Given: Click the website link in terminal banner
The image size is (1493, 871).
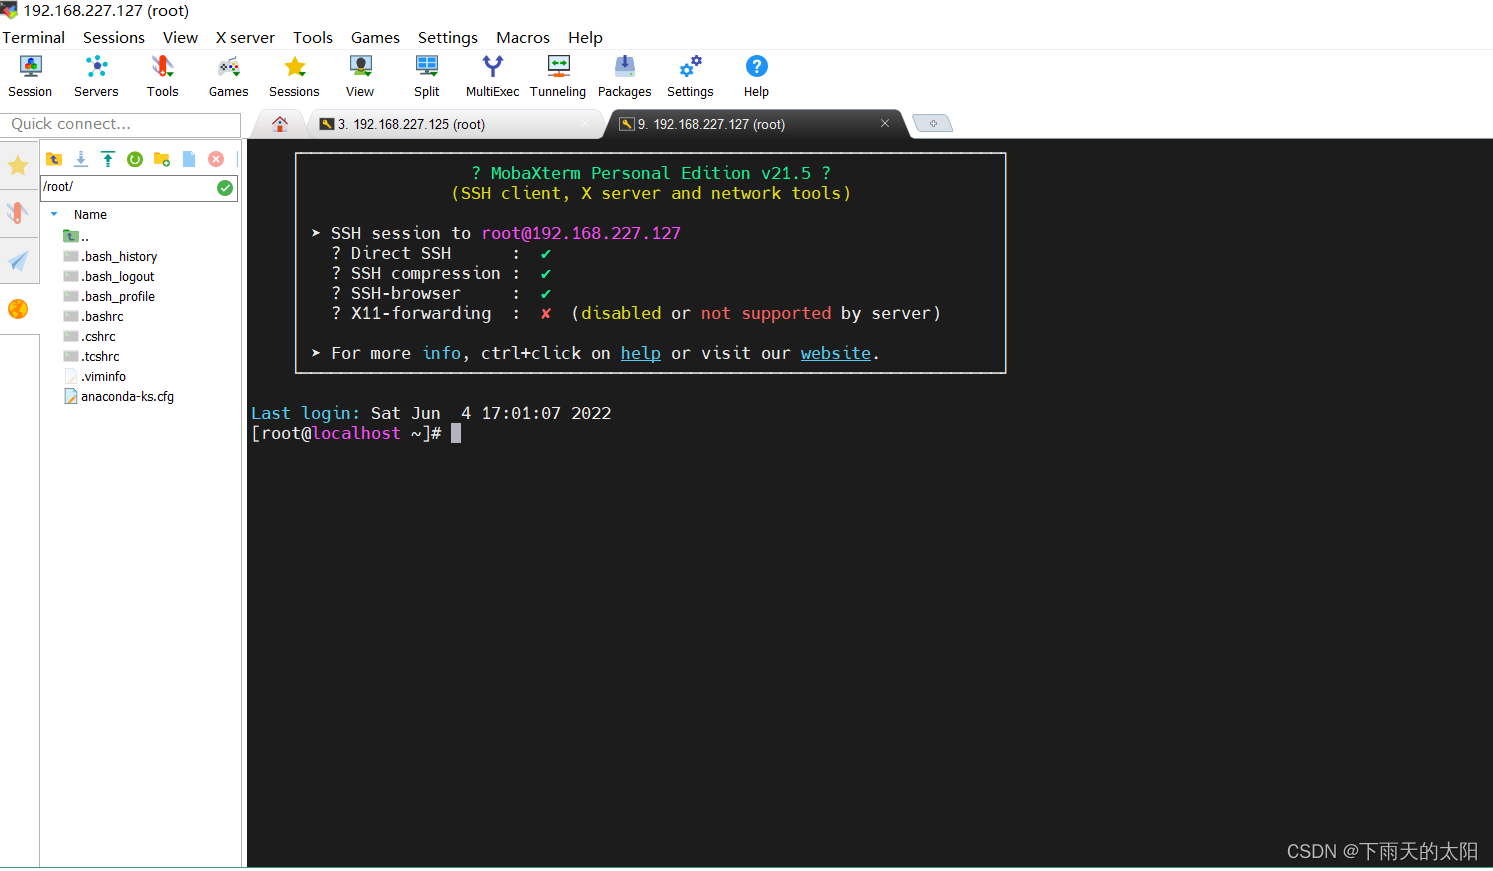Looking at the screenshot, I should point(836,353).
